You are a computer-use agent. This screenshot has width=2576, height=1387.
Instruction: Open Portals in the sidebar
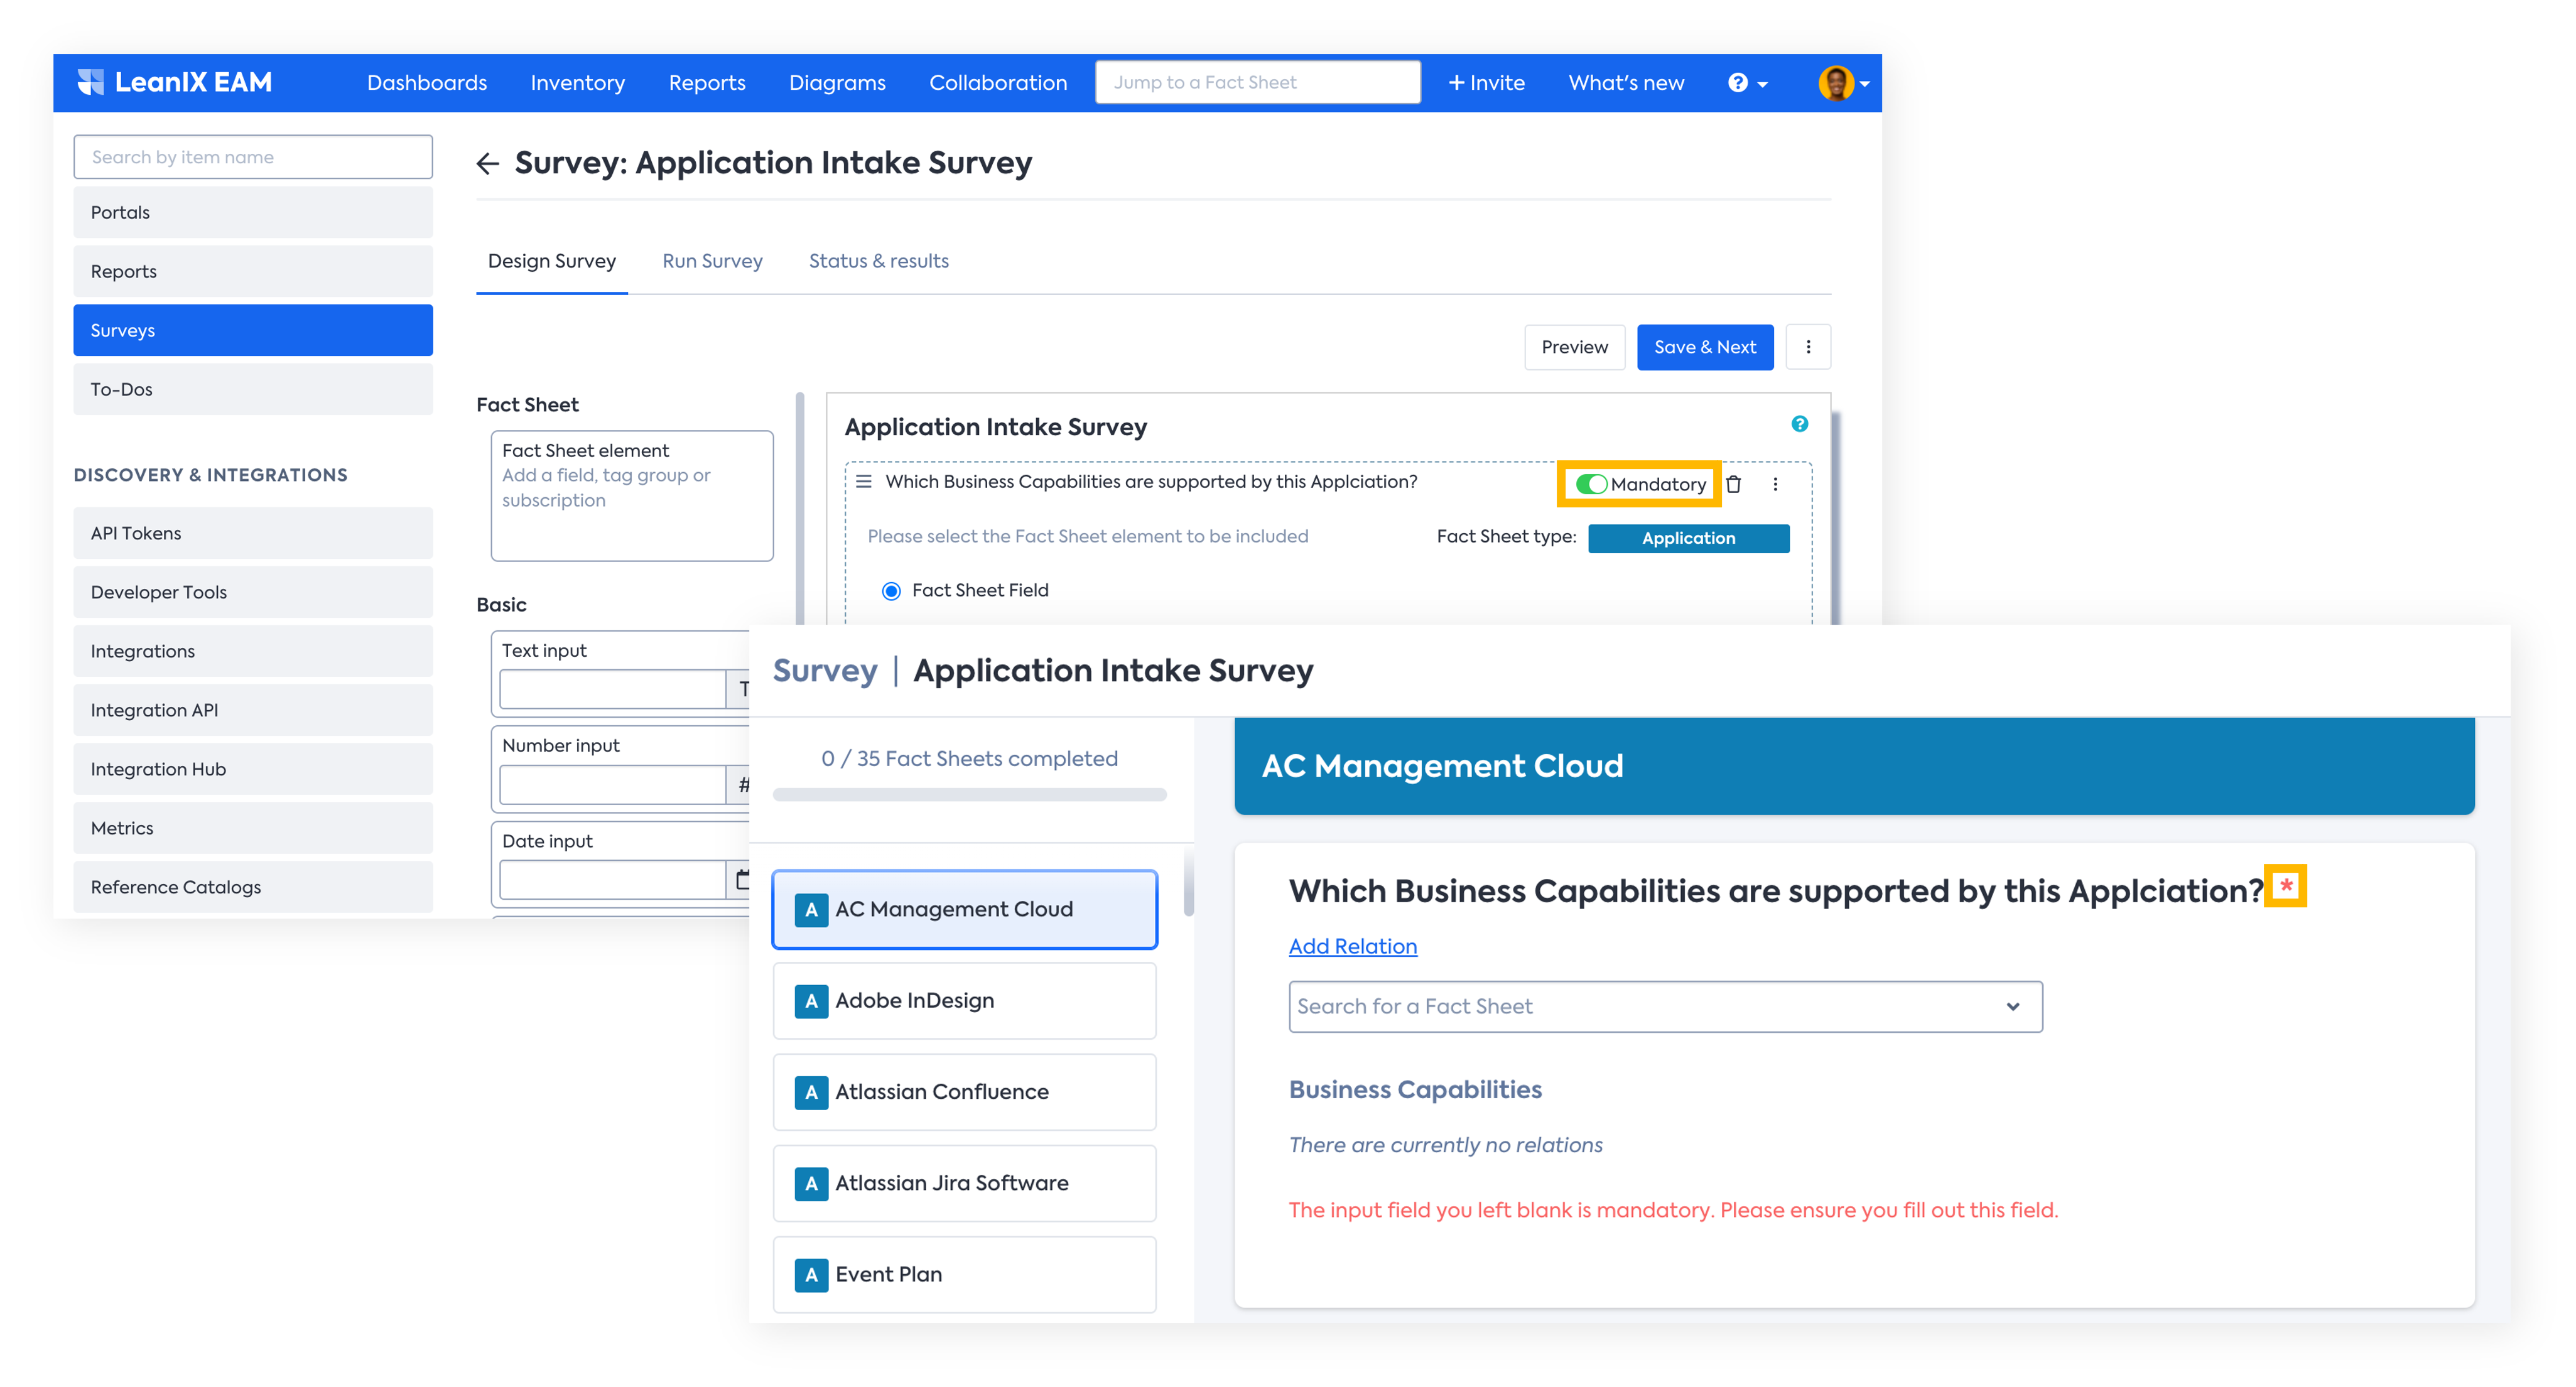253,212
